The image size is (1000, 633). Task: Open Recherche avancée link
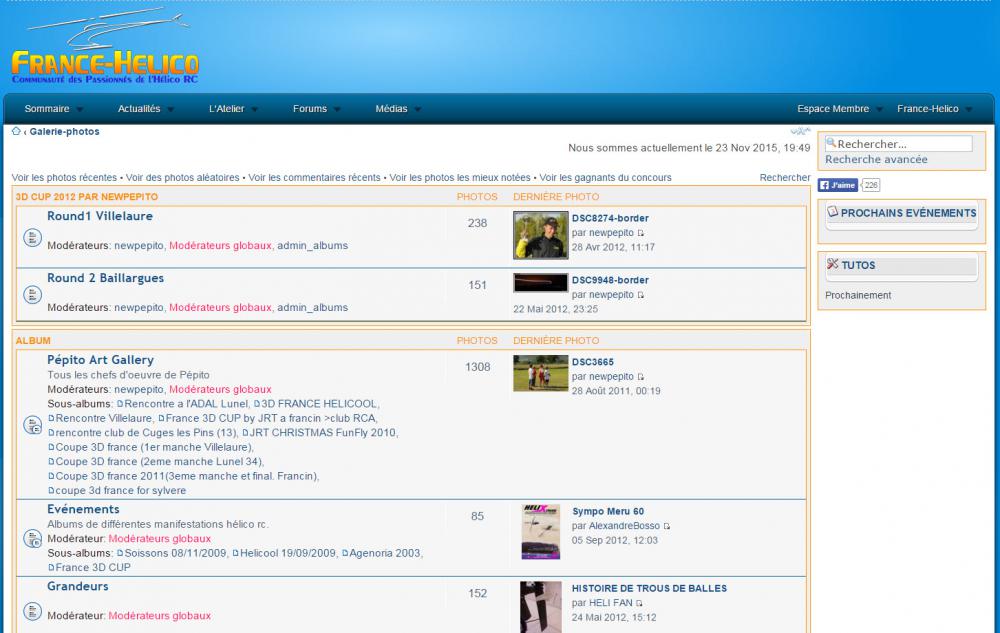coord(876,159)
